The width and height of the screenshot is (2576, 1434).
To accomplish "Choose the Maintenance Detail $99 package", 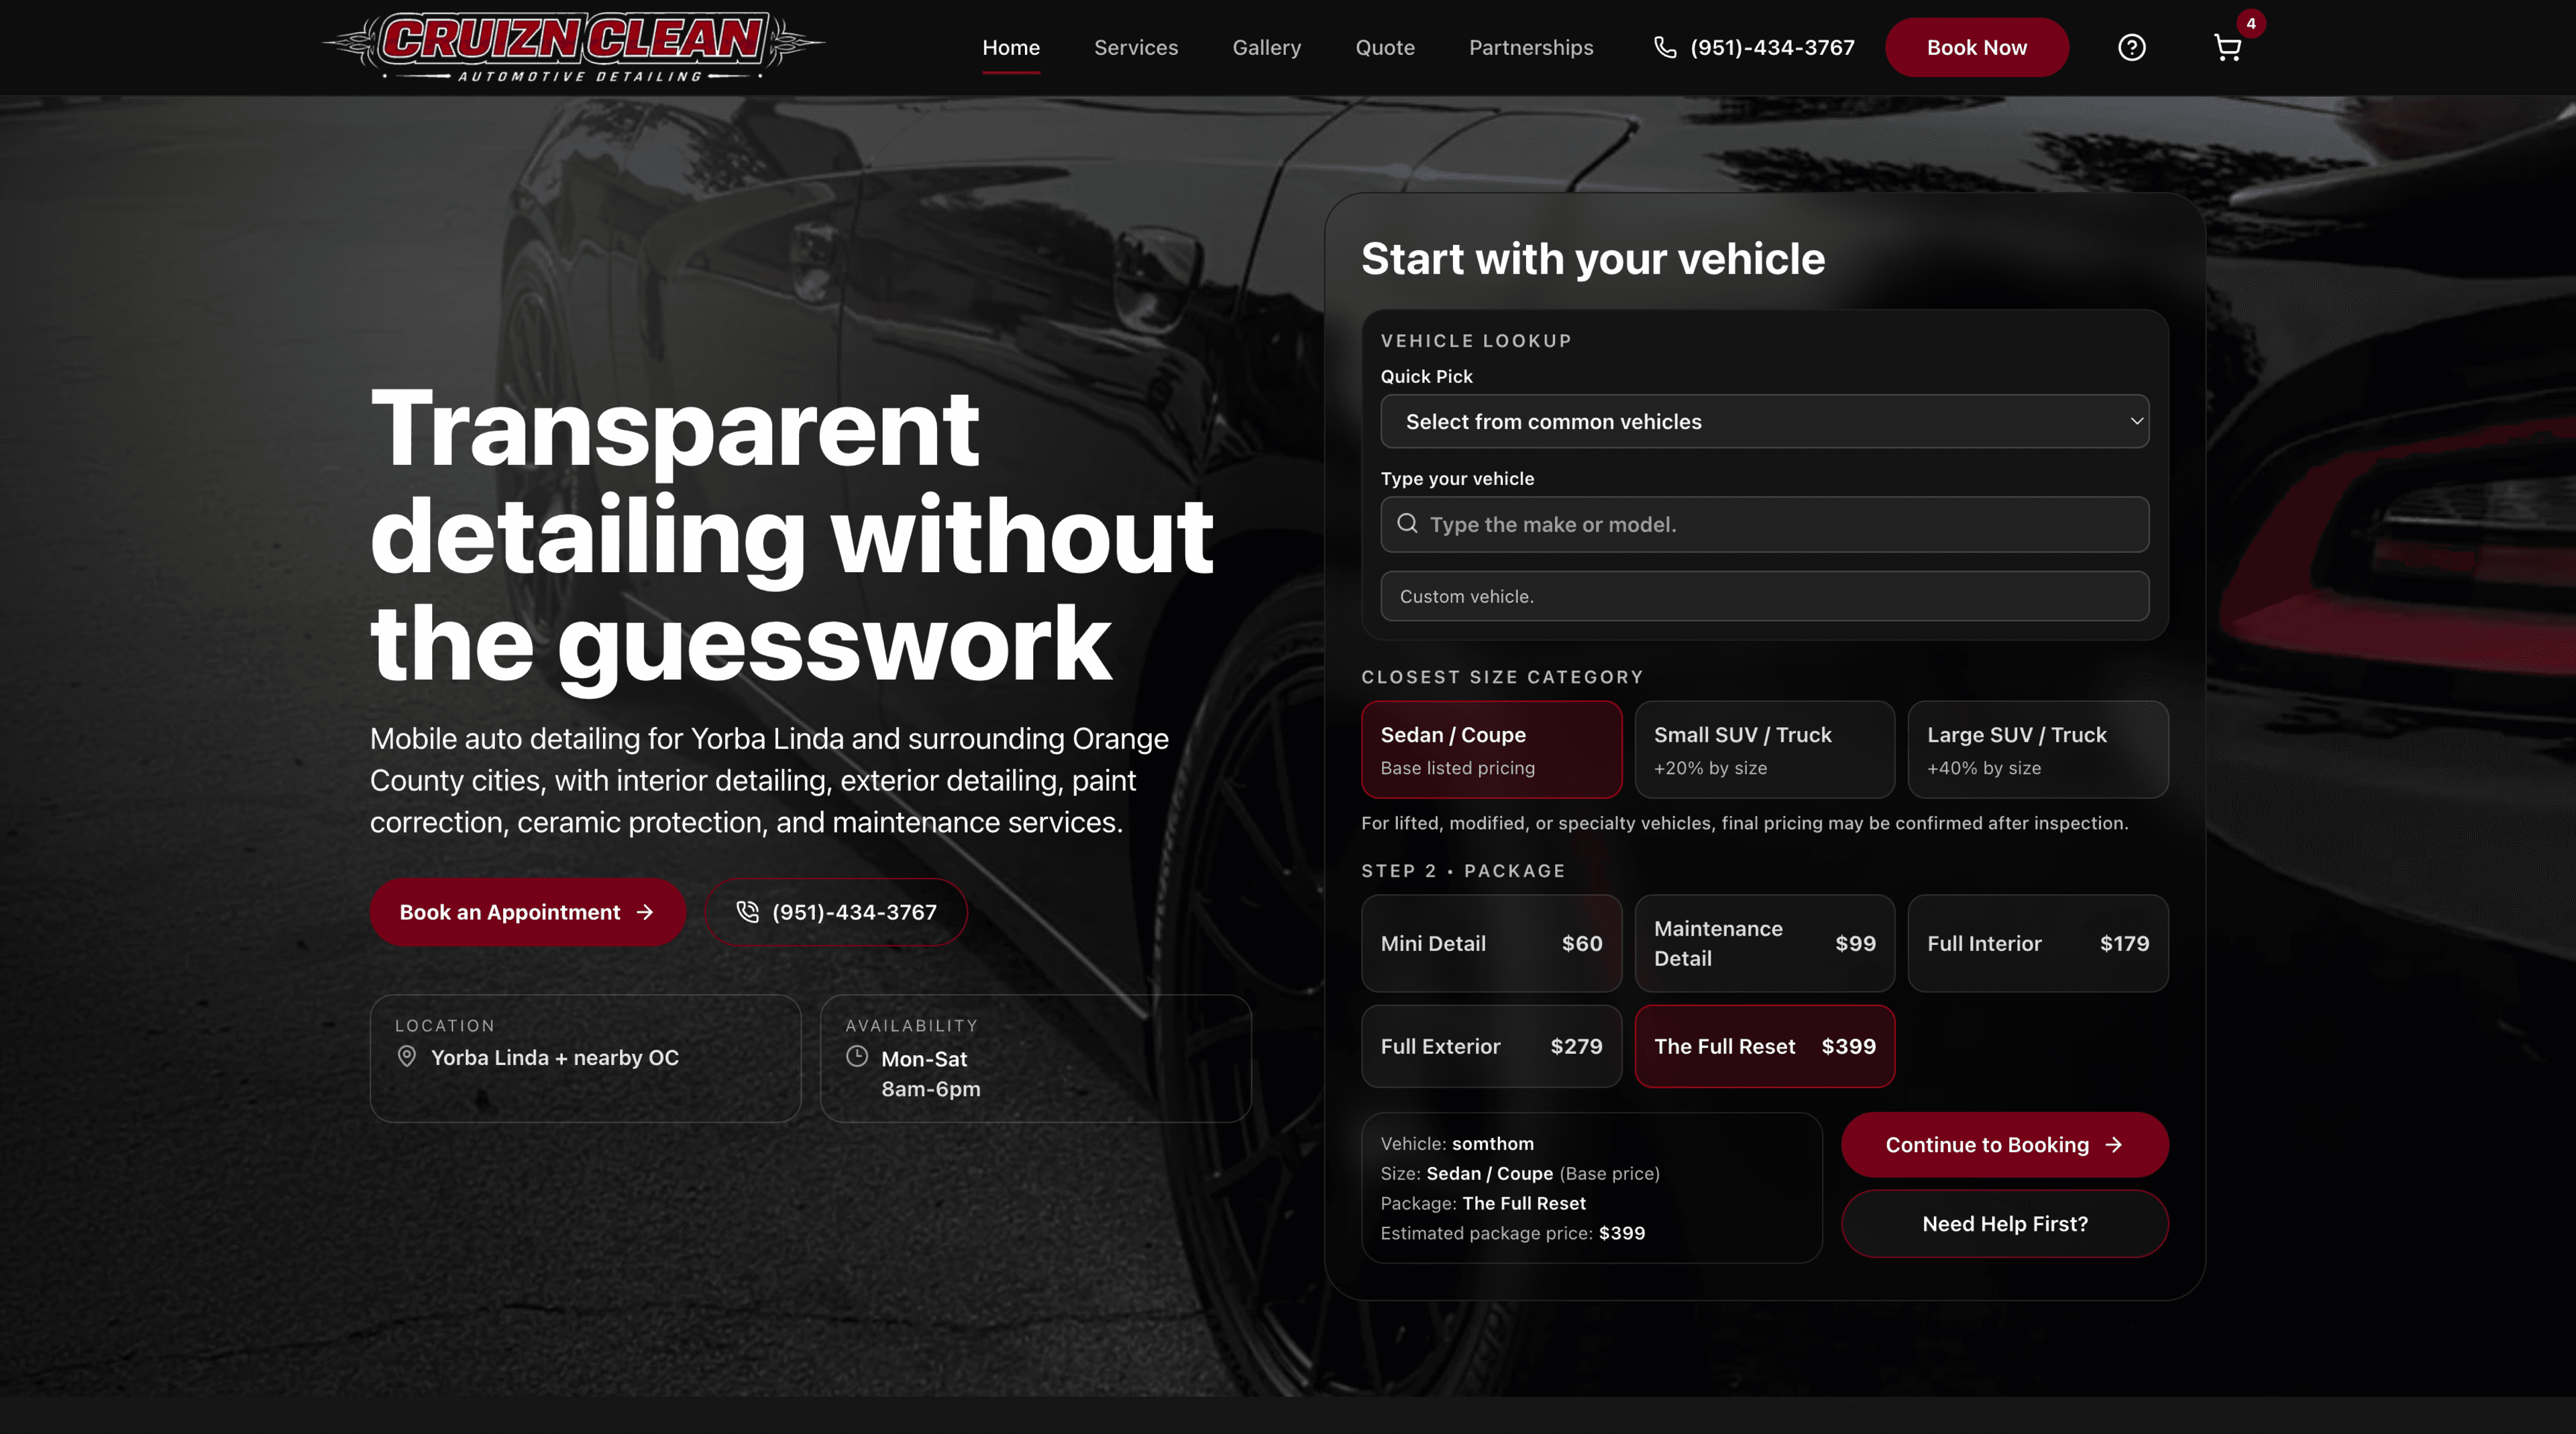I will [x=1764, y=943].
